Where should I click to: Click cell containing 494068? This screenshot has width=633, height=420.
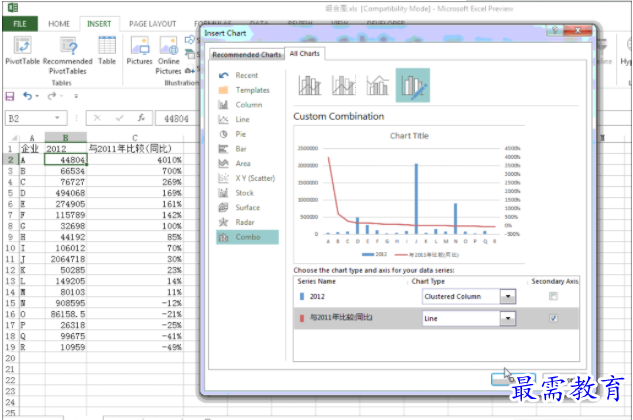click(x=66, y=193)
